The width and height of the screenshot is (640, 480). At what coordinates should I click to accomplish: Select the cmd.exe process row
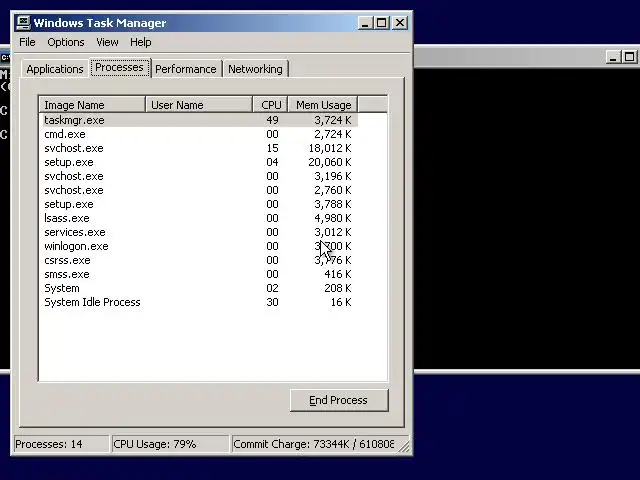point(199,134)
